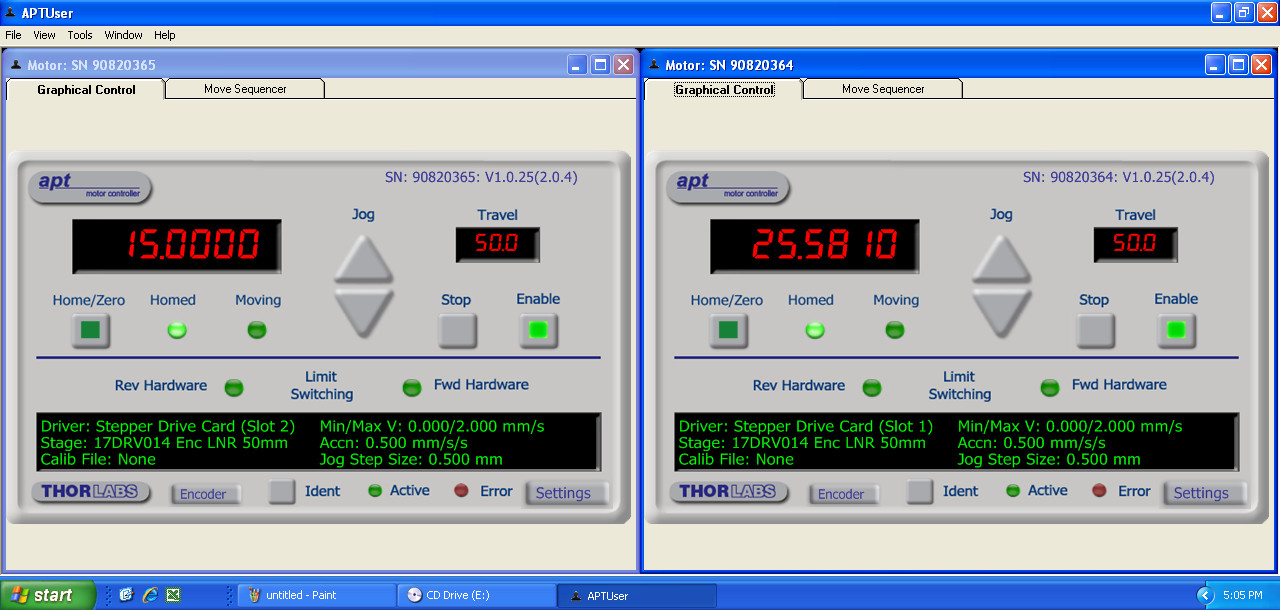Click Home/Zero button for motor 90820365
The width and height of the screenshot is (1280, 610).
(90, 330)
